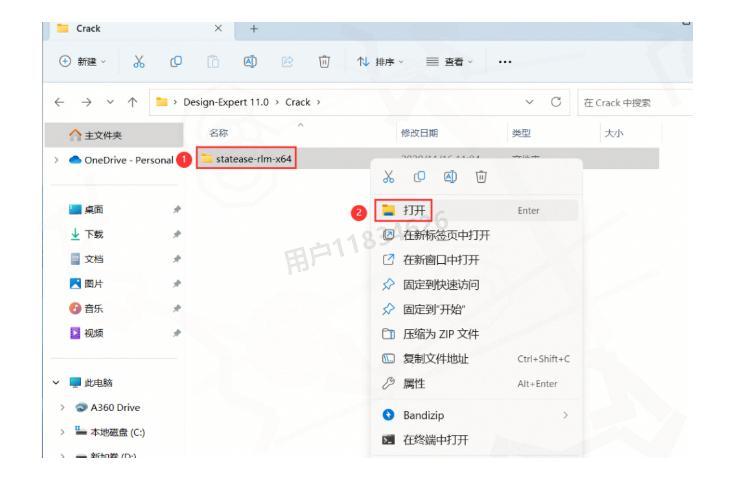Image resolution: width=733 pixels, height=480 pixels.
Task: Choose 固定到"开始" in the context menu
Action: pos(476,309)
